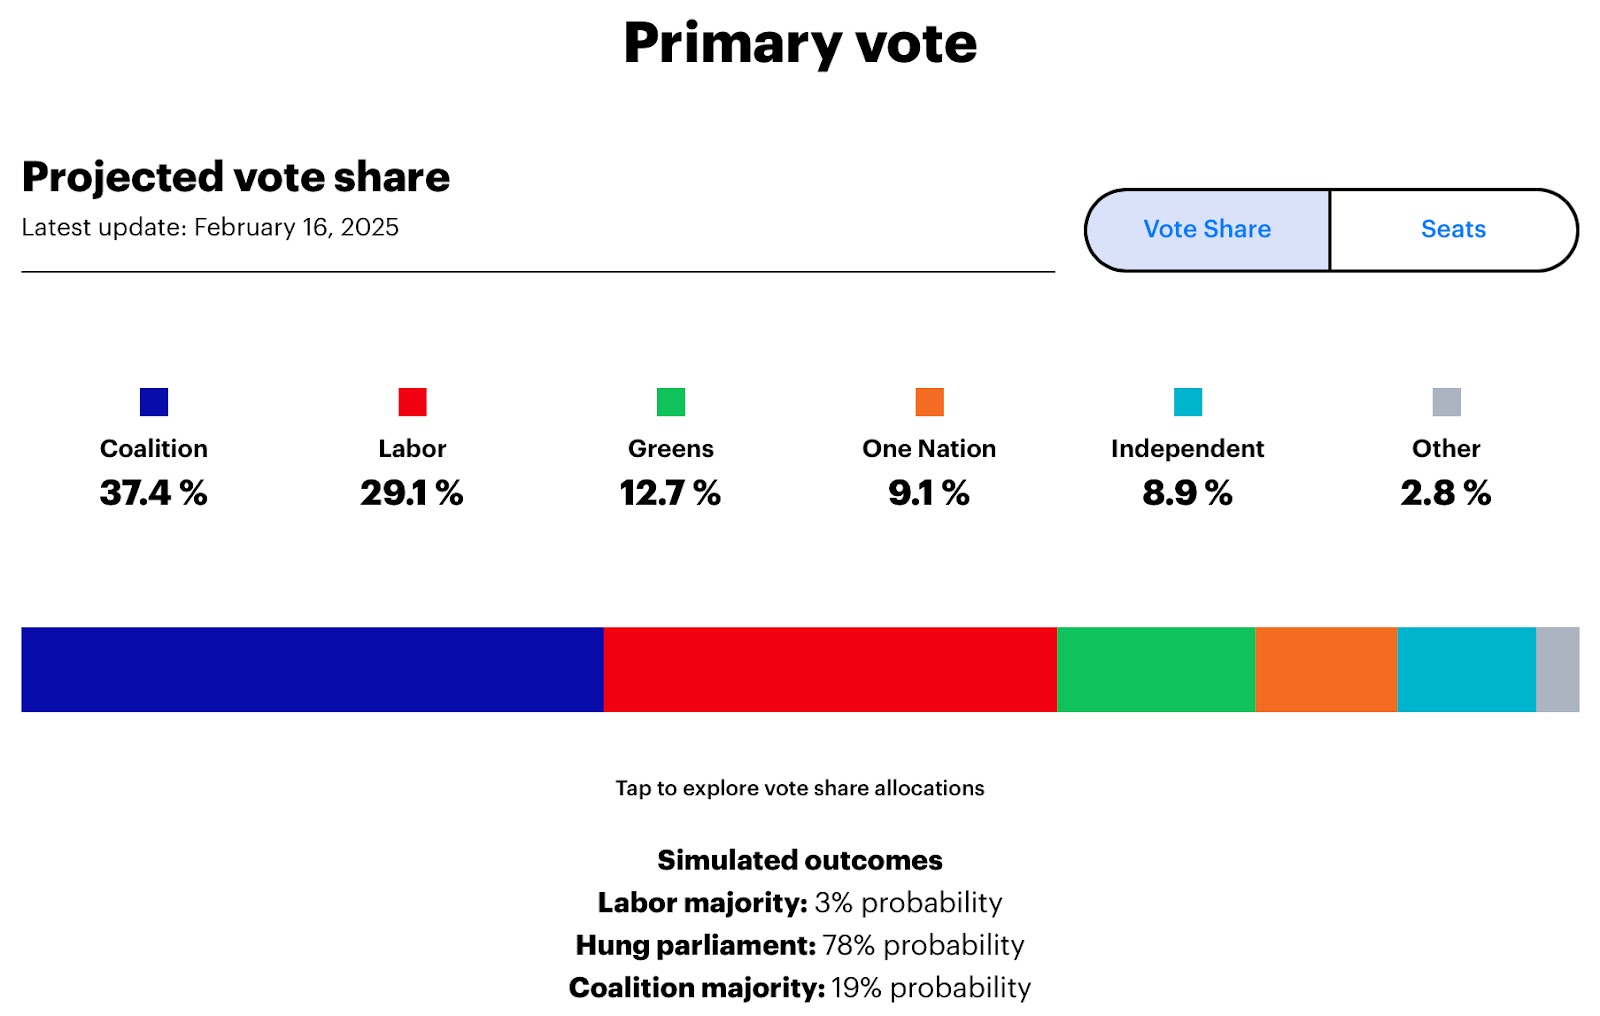
Task: Tap the orange One Nation bar segment
Action: click(x=1326, y=669)
